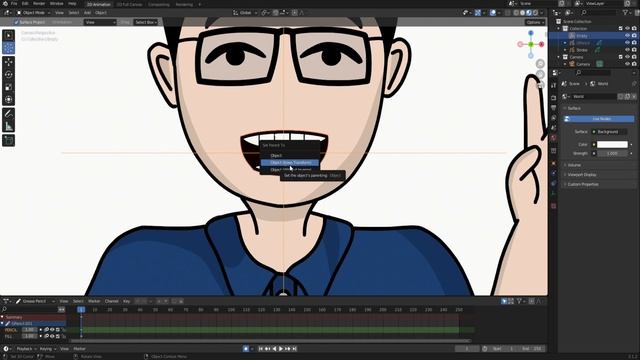640x360 pixels.
Task: Play the animation in reverse
Action: [274, 349]
